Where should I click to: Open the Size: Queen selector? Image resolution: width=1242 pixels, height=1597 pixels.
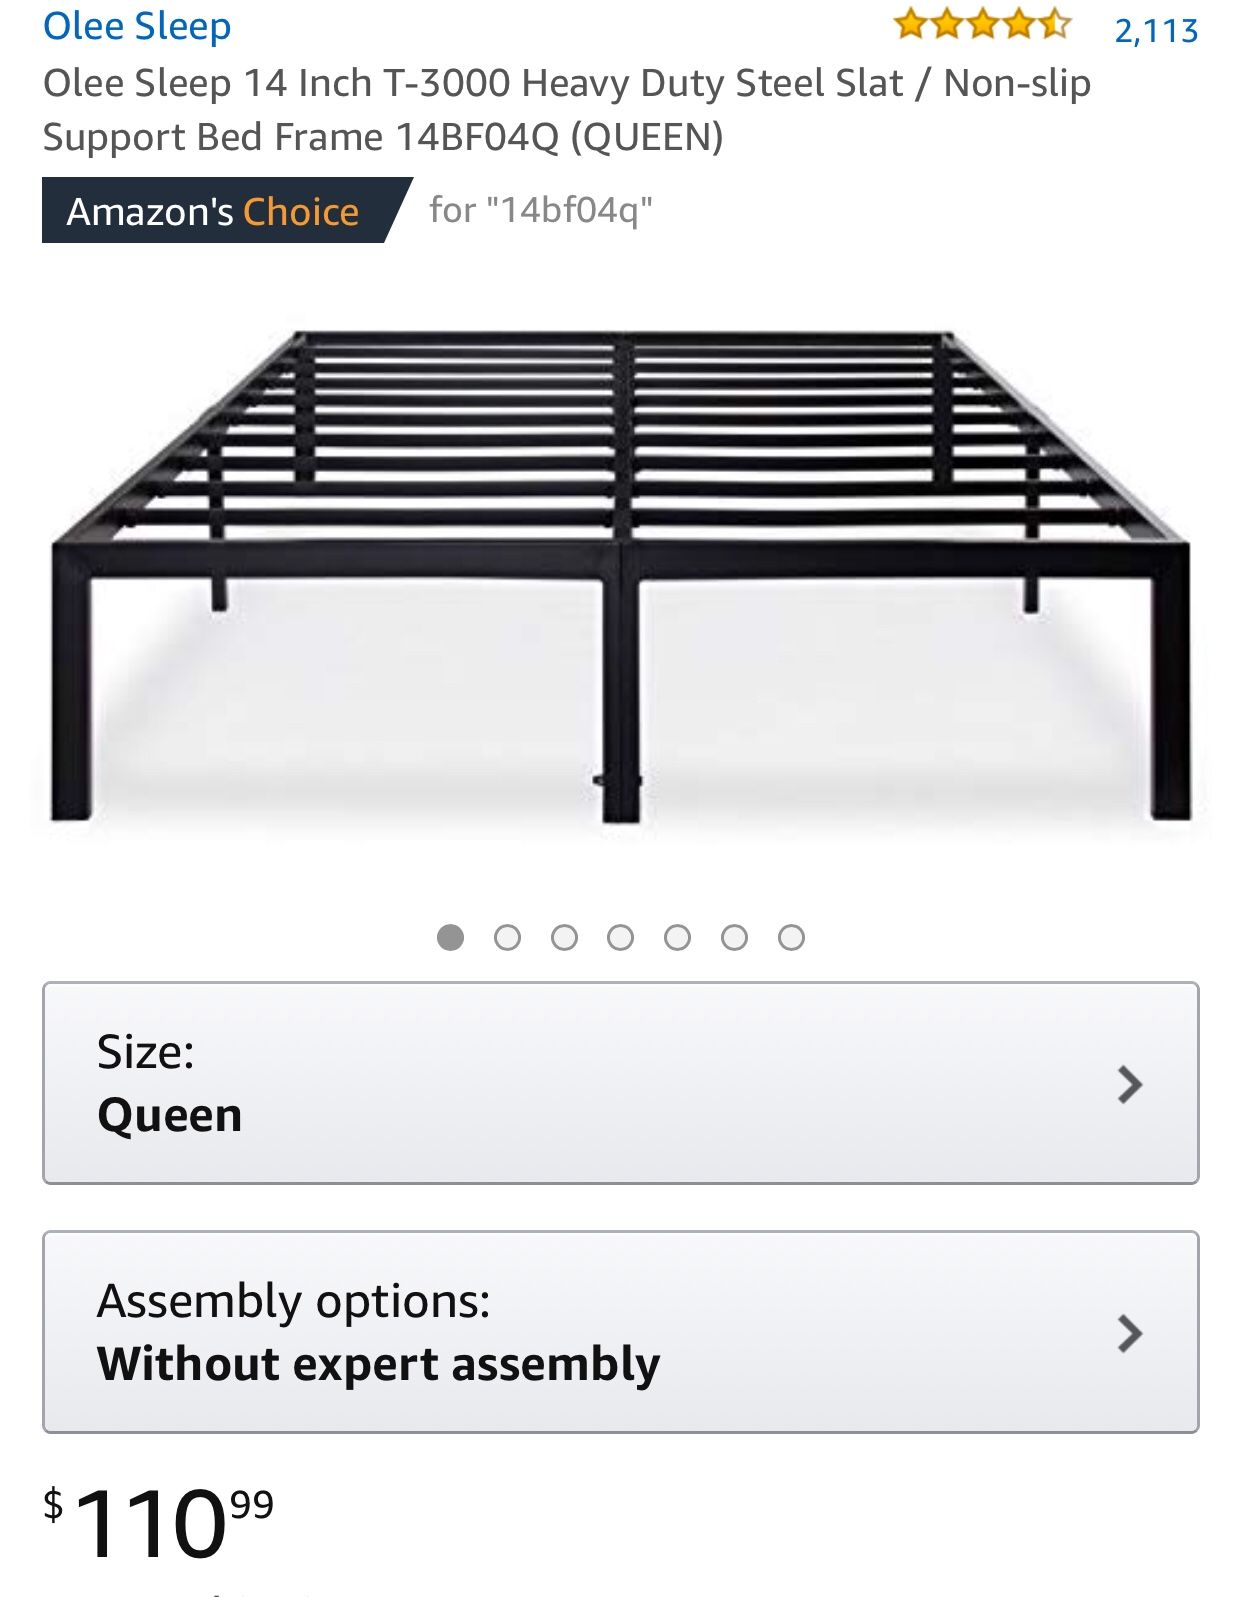pyautogui.click(x=621, y=1083)
